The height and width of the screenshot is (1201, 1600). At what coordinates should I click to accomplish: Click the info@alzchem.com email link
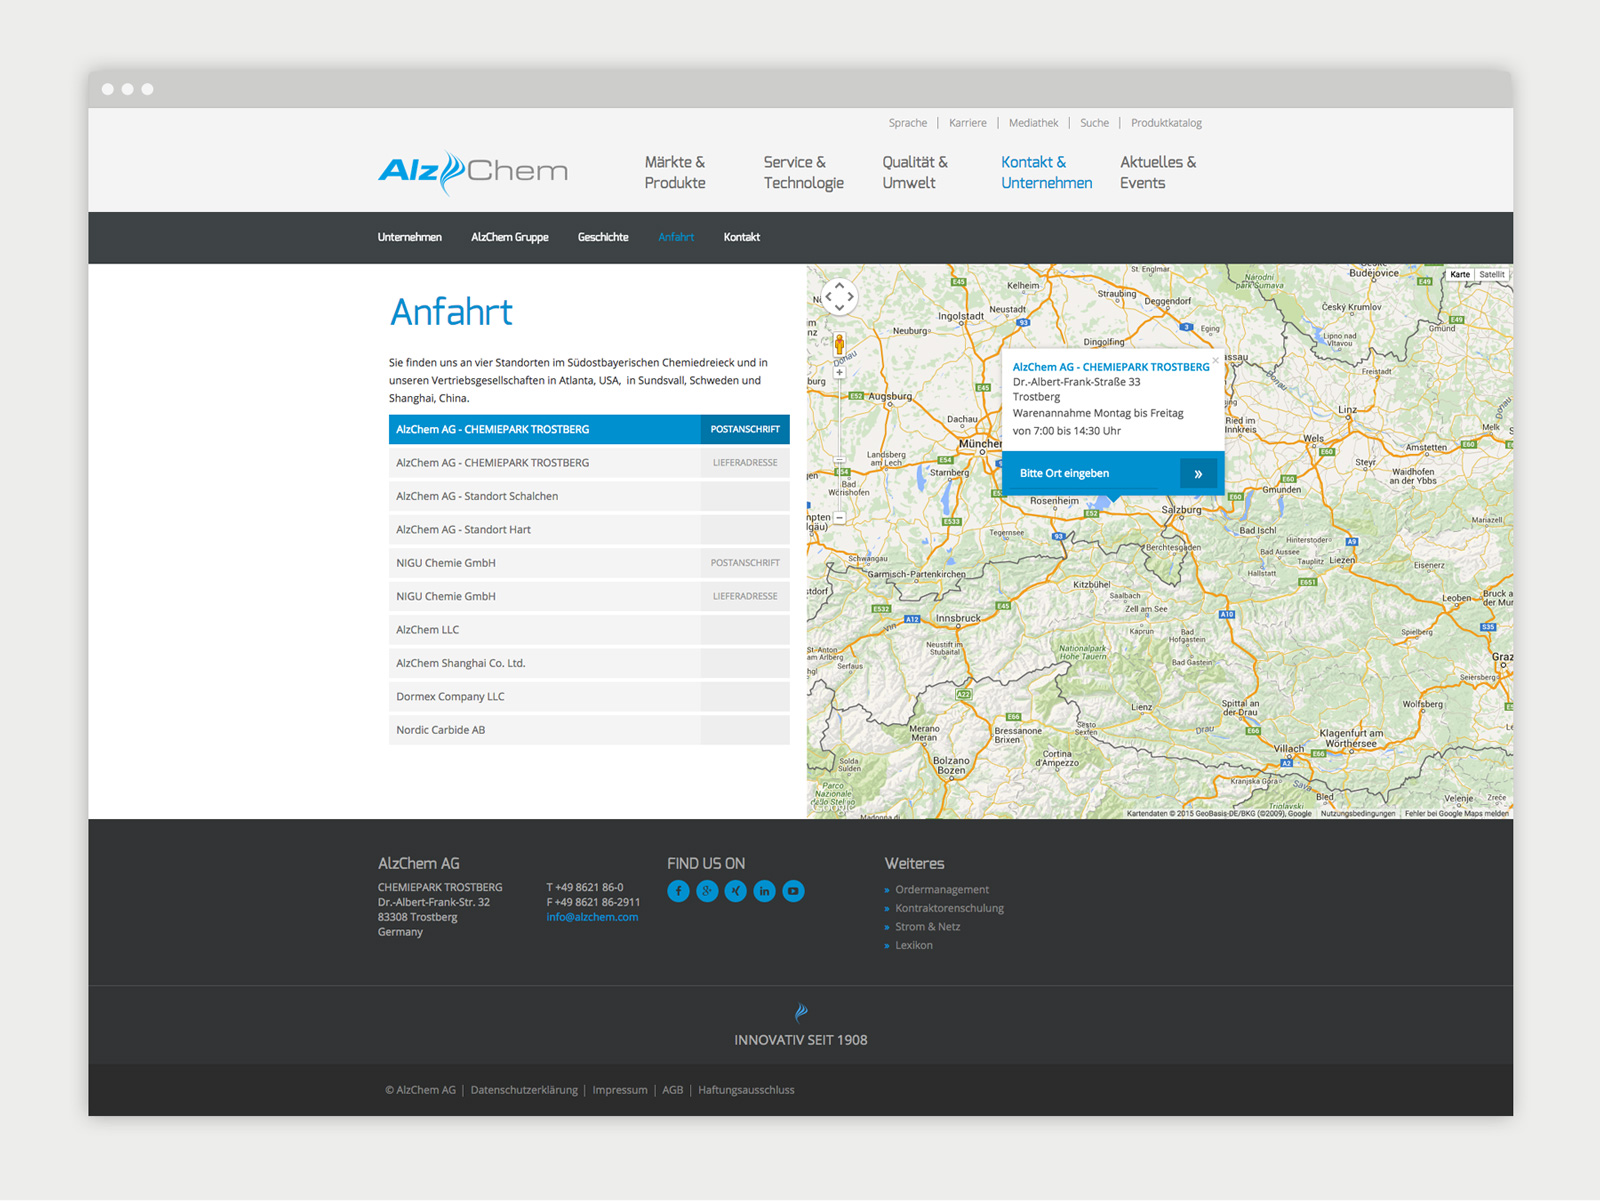click(x=592, y=917)
